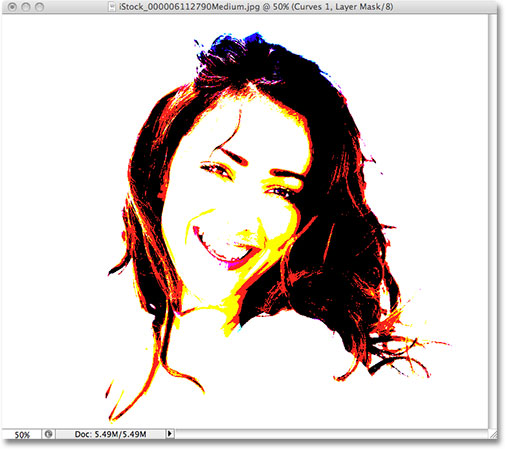
Task: Click the Doc: 5.49M/5.49M info area
Action: tap(110, 434)
